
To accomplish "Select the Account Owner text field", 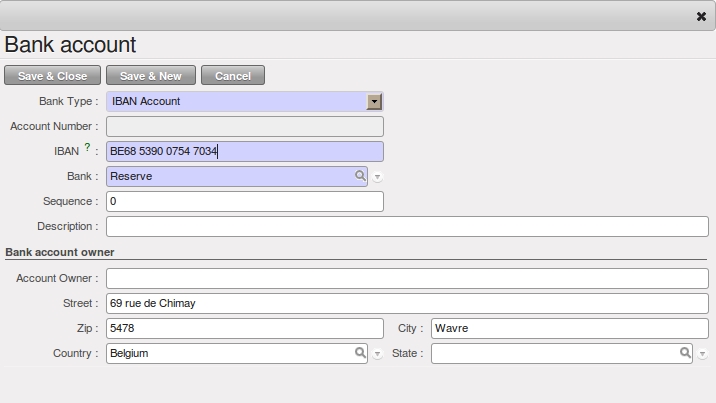I will click(x=406, y=278).
